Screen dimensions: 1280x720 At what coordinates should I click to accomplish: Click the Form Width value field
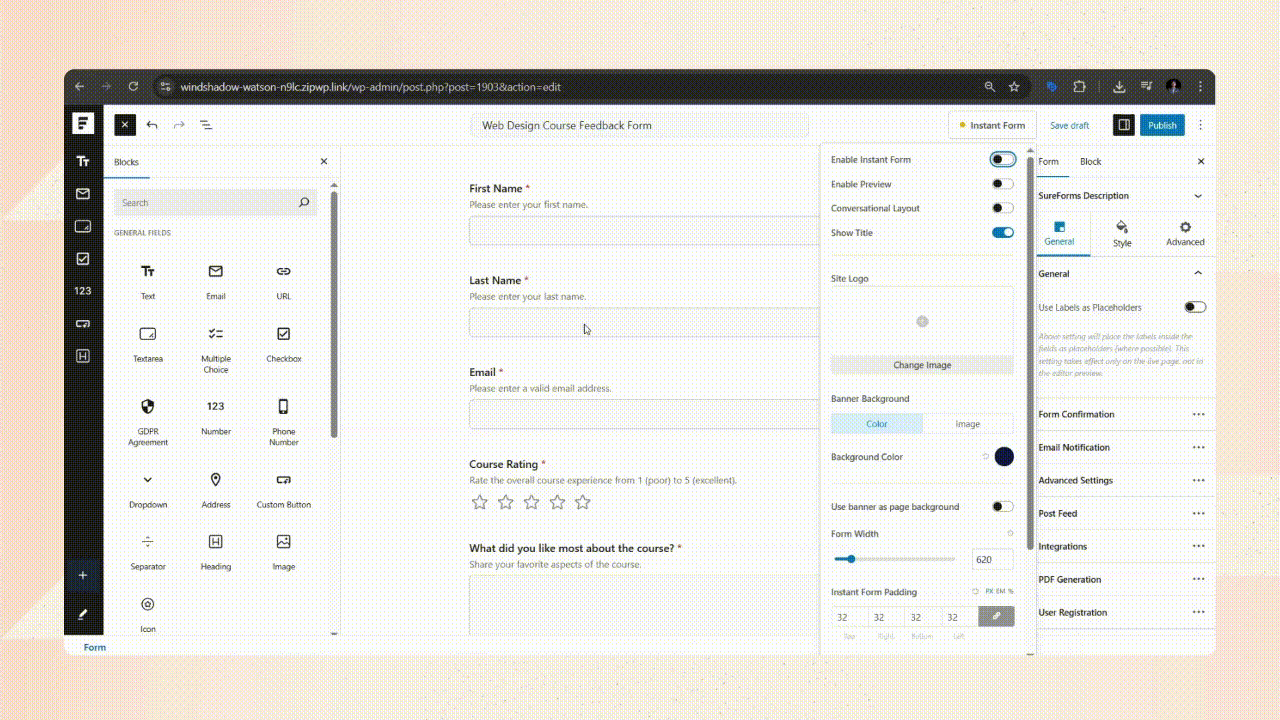[x=992, y=560]
